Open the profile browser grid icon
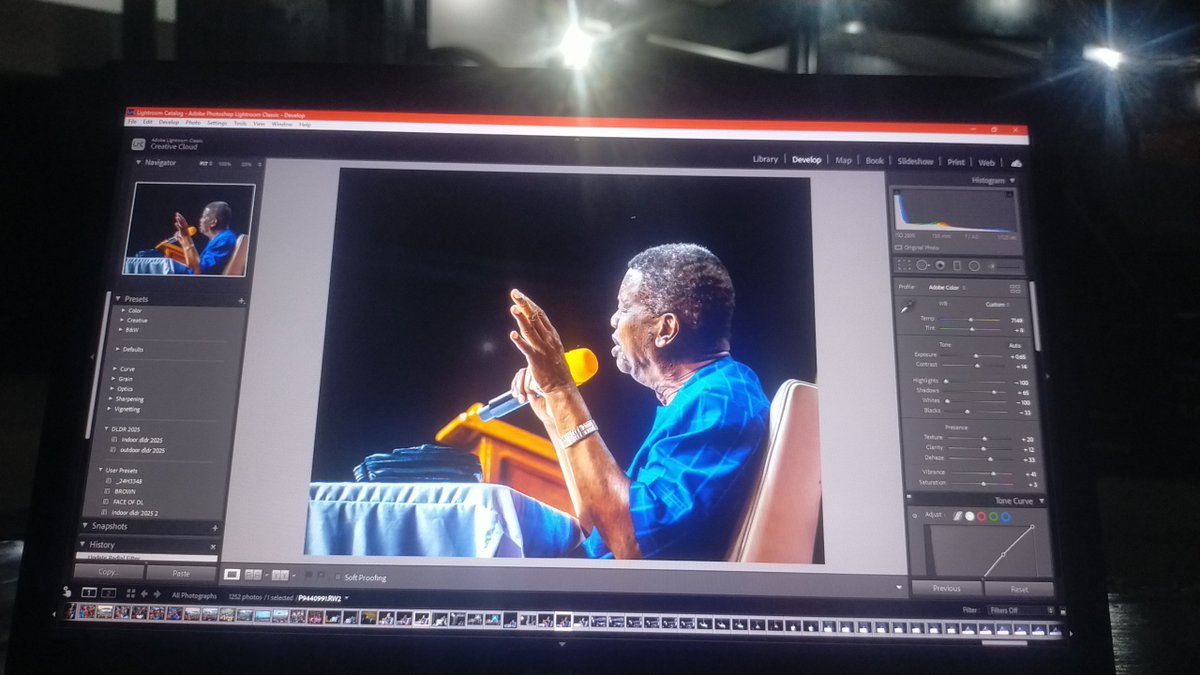Image resolution: width=1200 pixels, height=675 pixels. [1016, 288]
